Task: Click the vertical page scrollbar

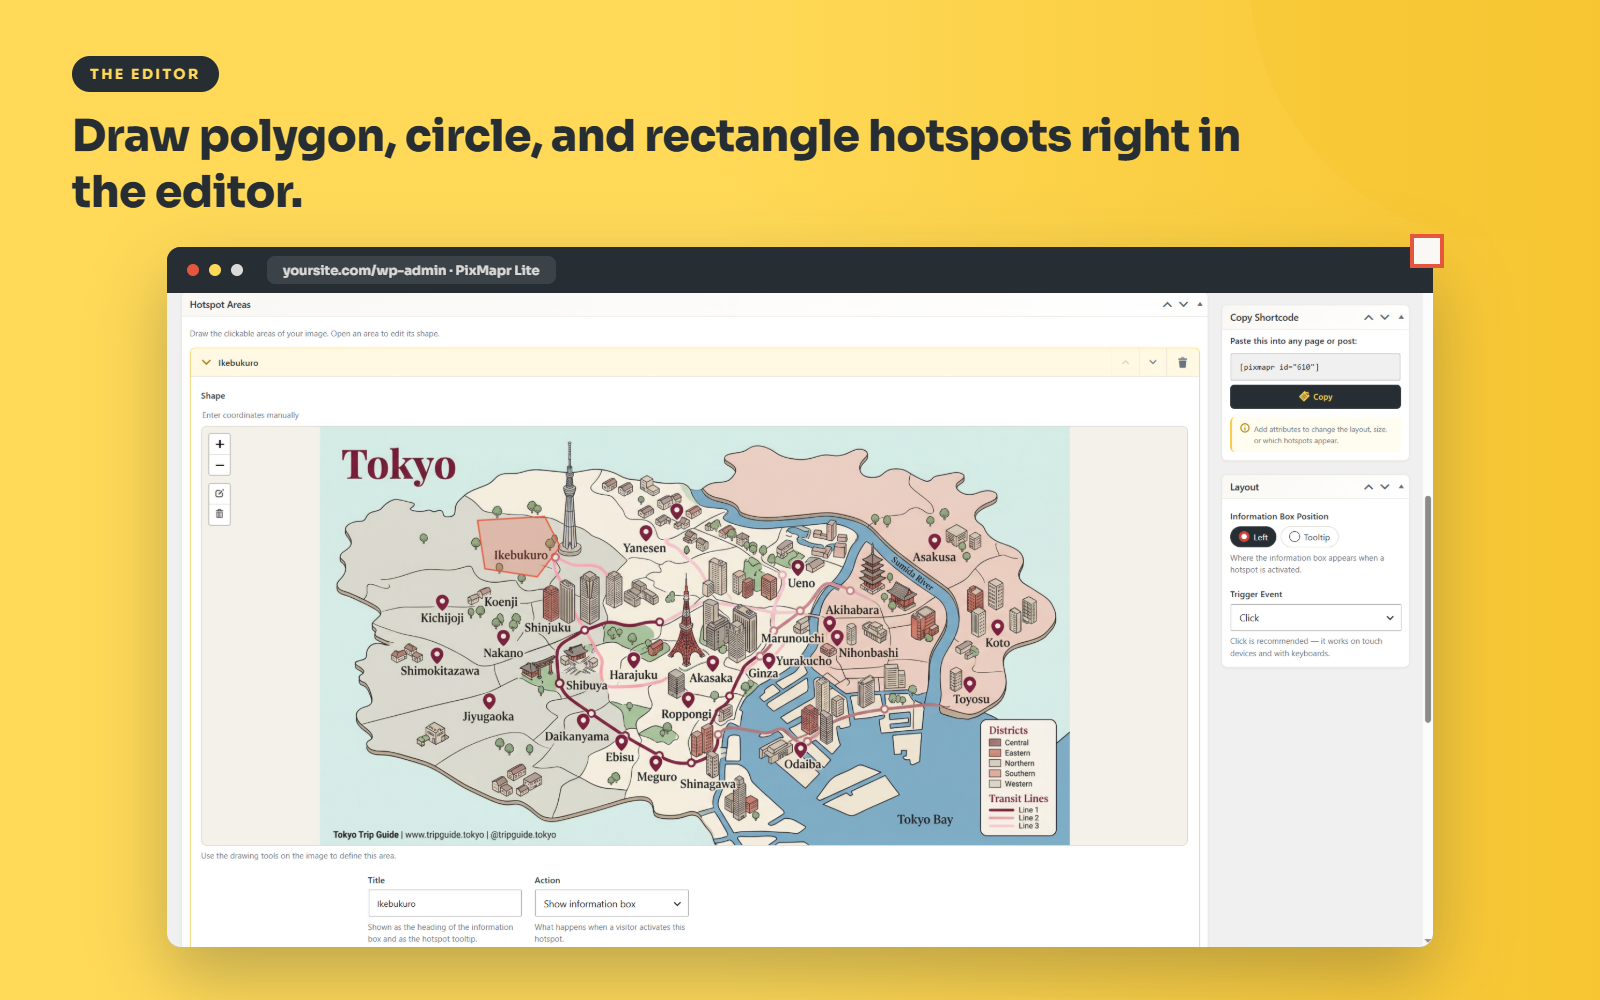Action: (x=1427, y=608)
